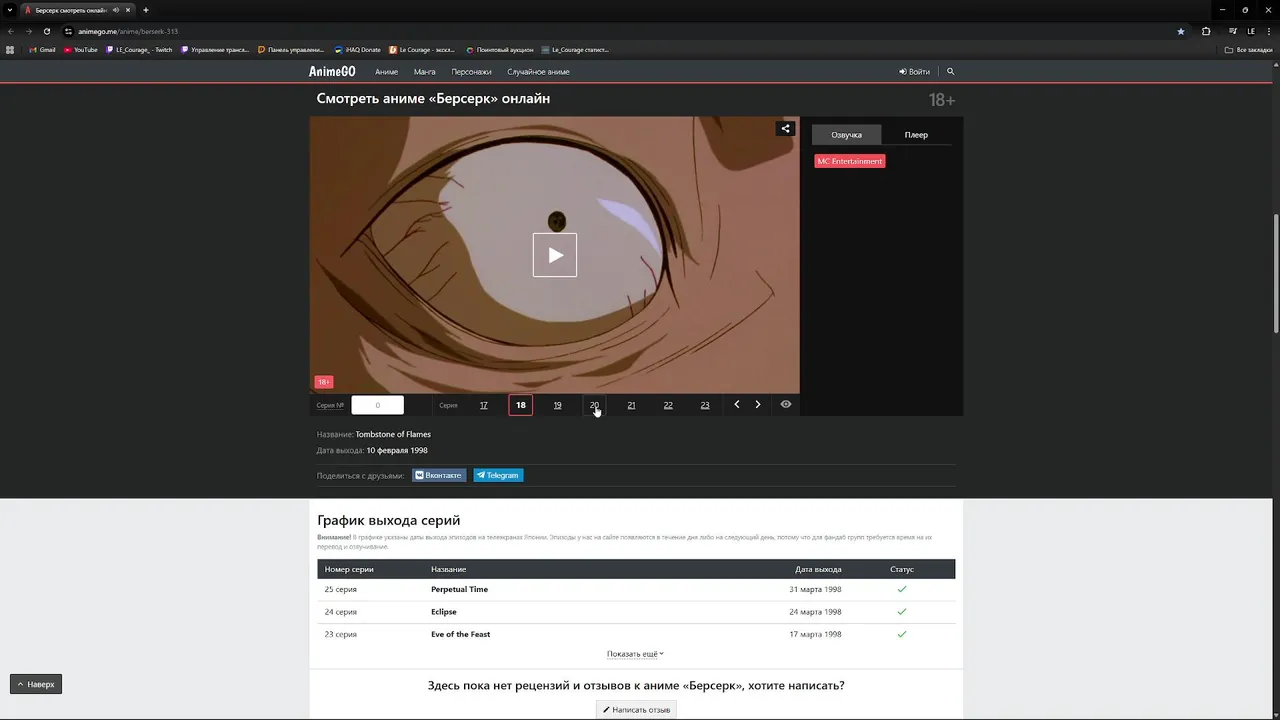Open Все закладки folder
Viewport: 1280px width, 720px height.
(x=1249, y=49)
